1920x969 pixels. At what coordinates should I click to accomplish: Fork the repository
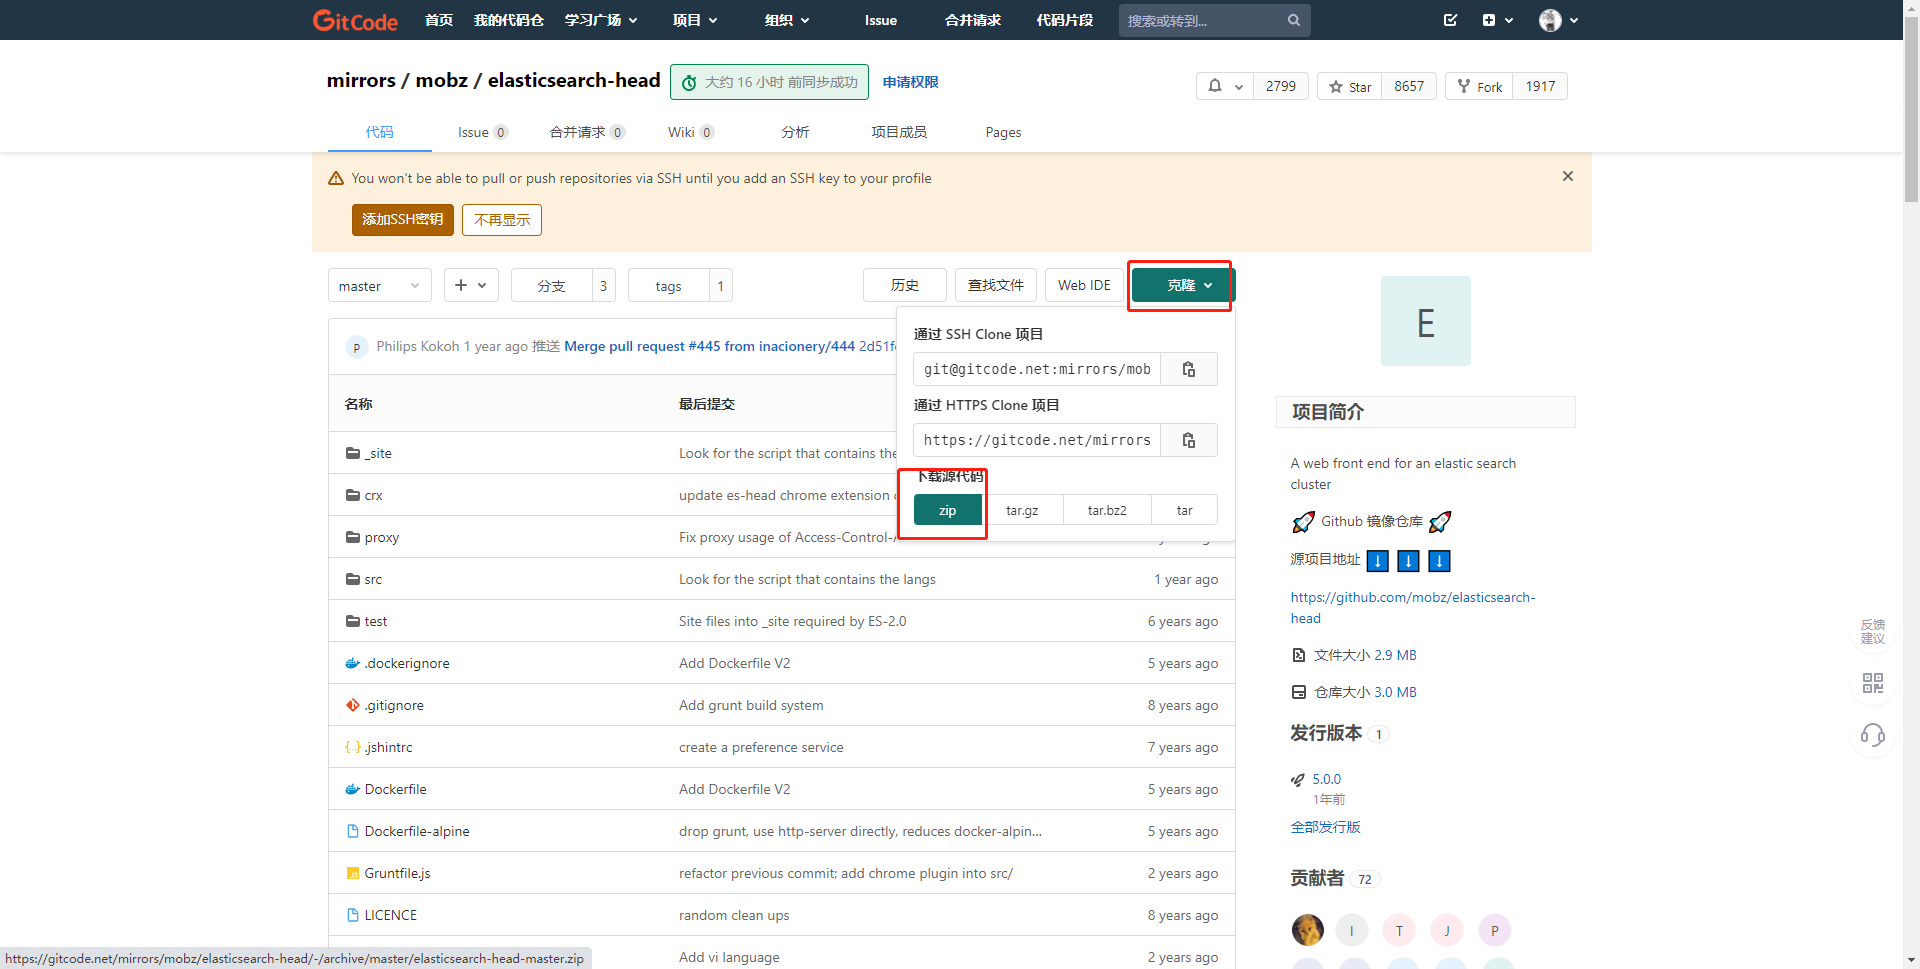[x=1479, y=86]
